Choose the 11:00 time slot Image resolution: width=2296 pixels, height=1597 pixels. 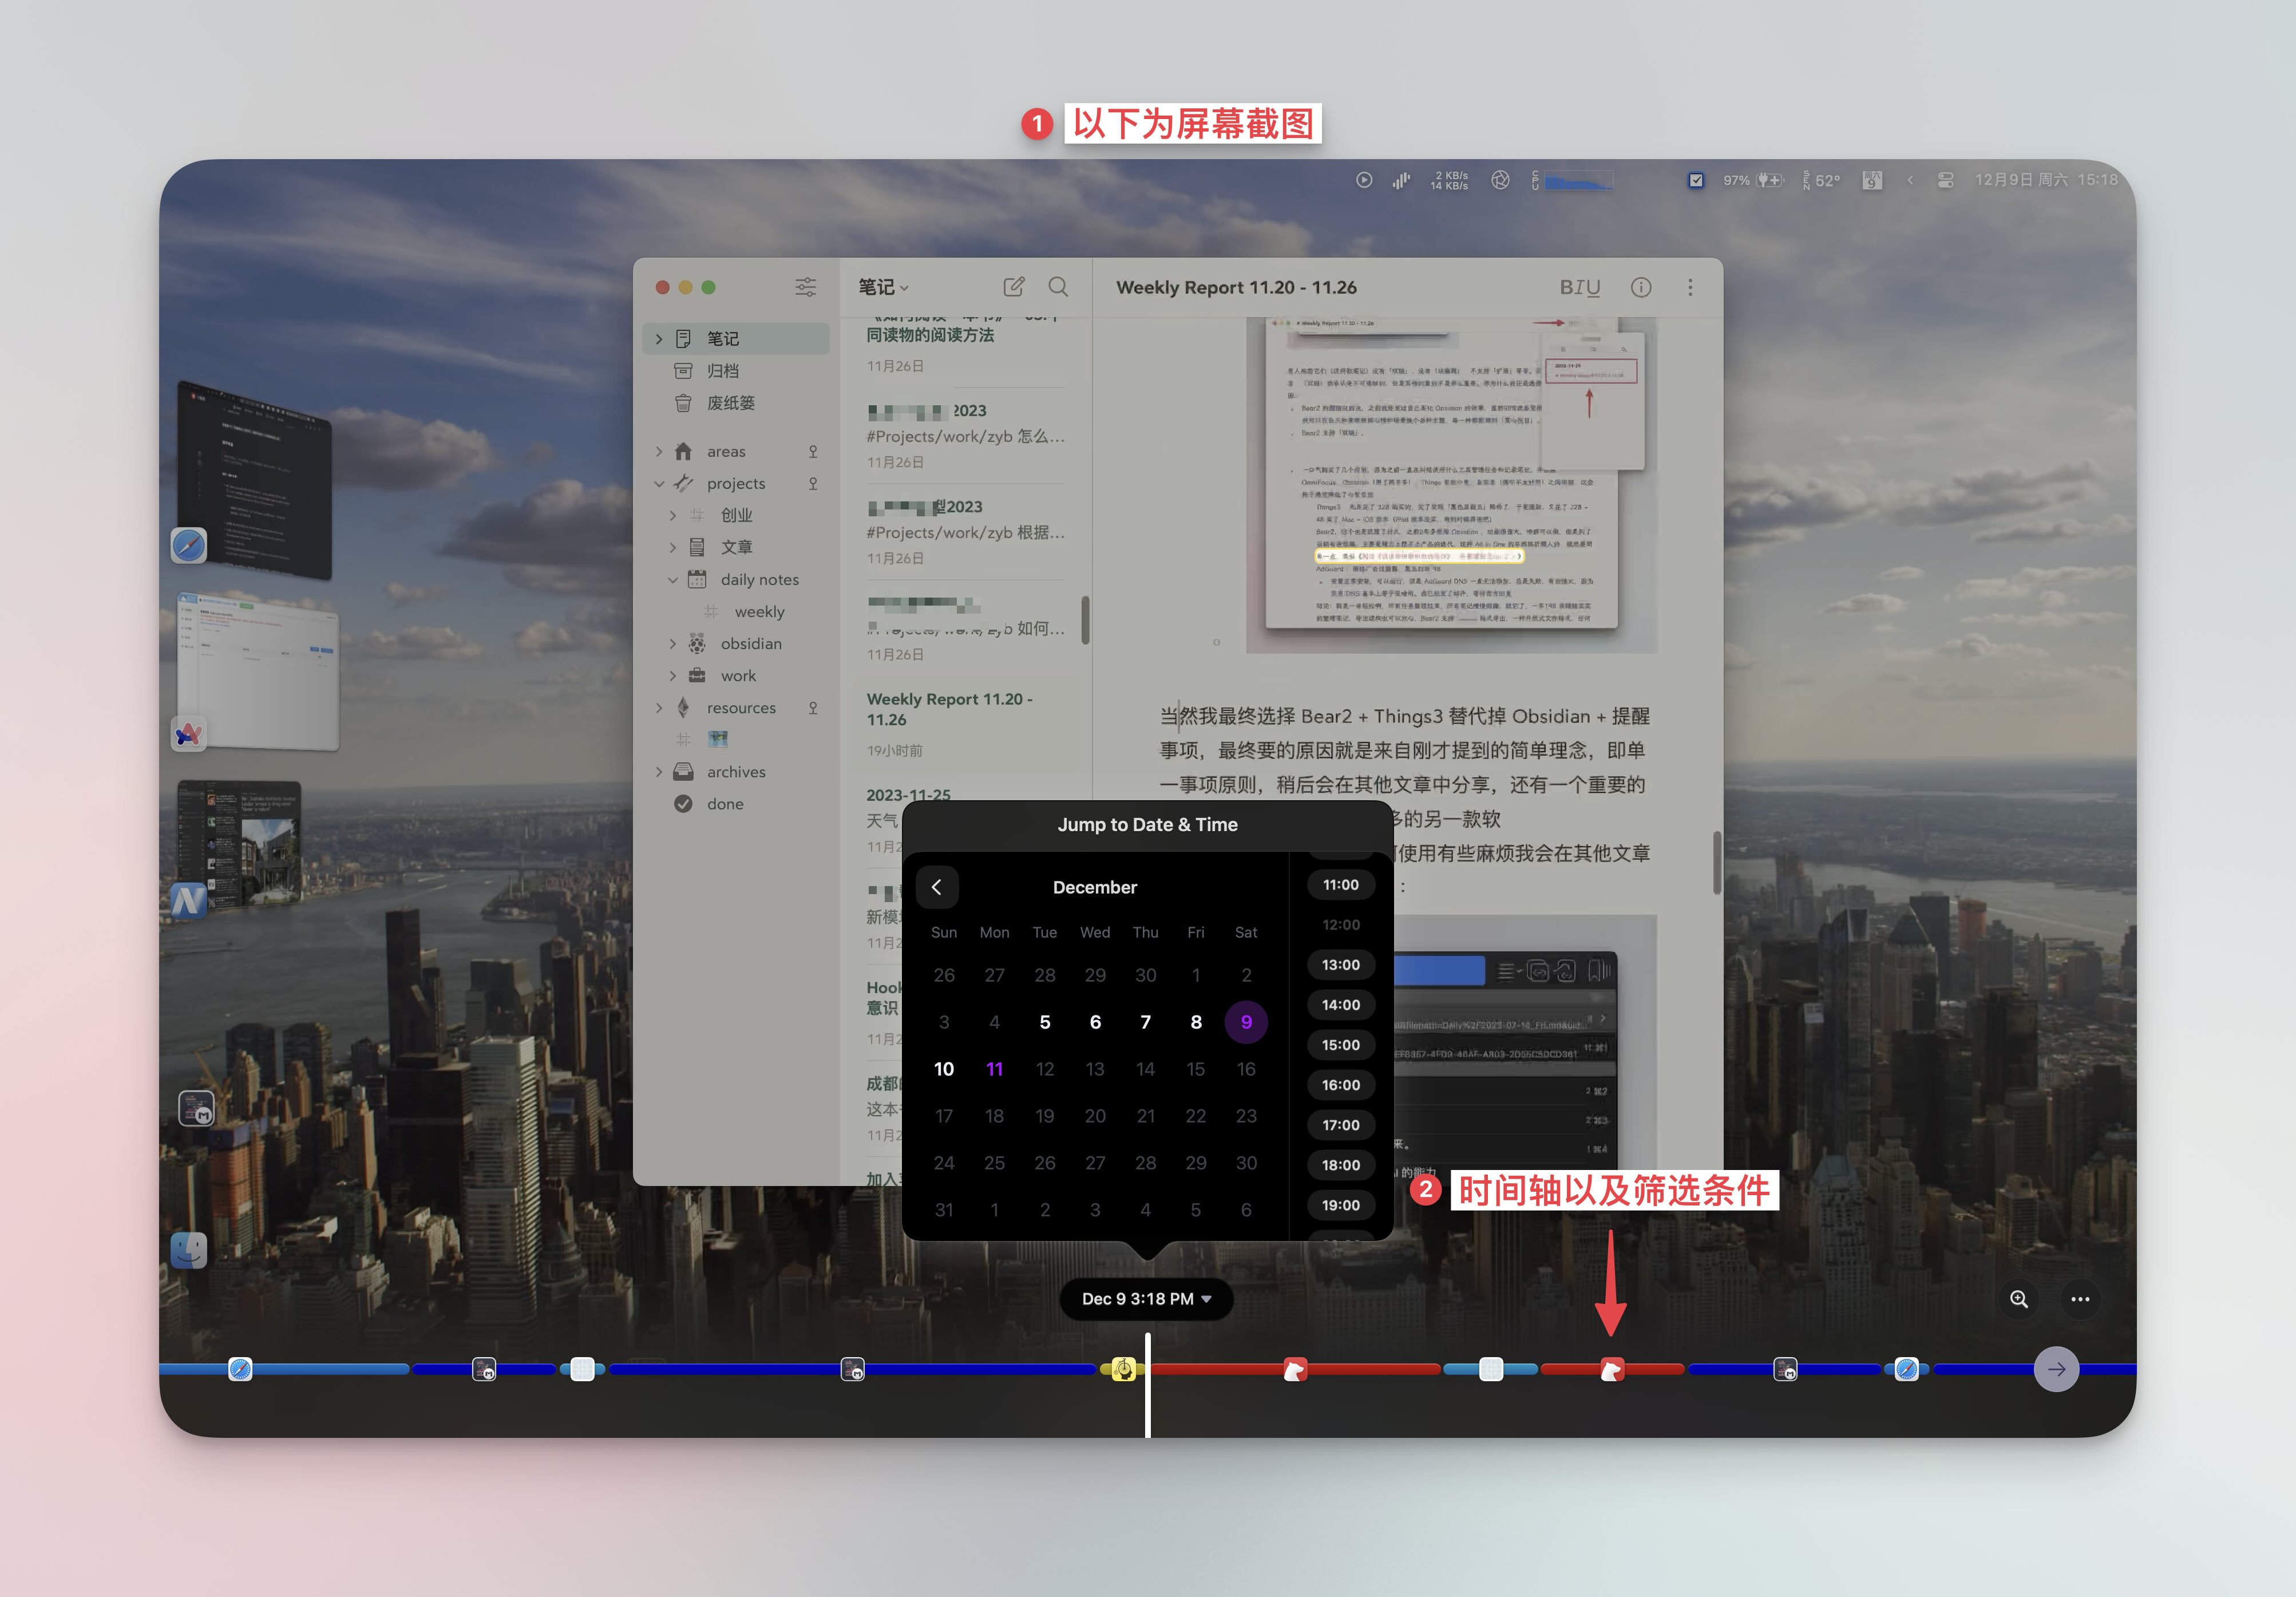pos(1340,884)
